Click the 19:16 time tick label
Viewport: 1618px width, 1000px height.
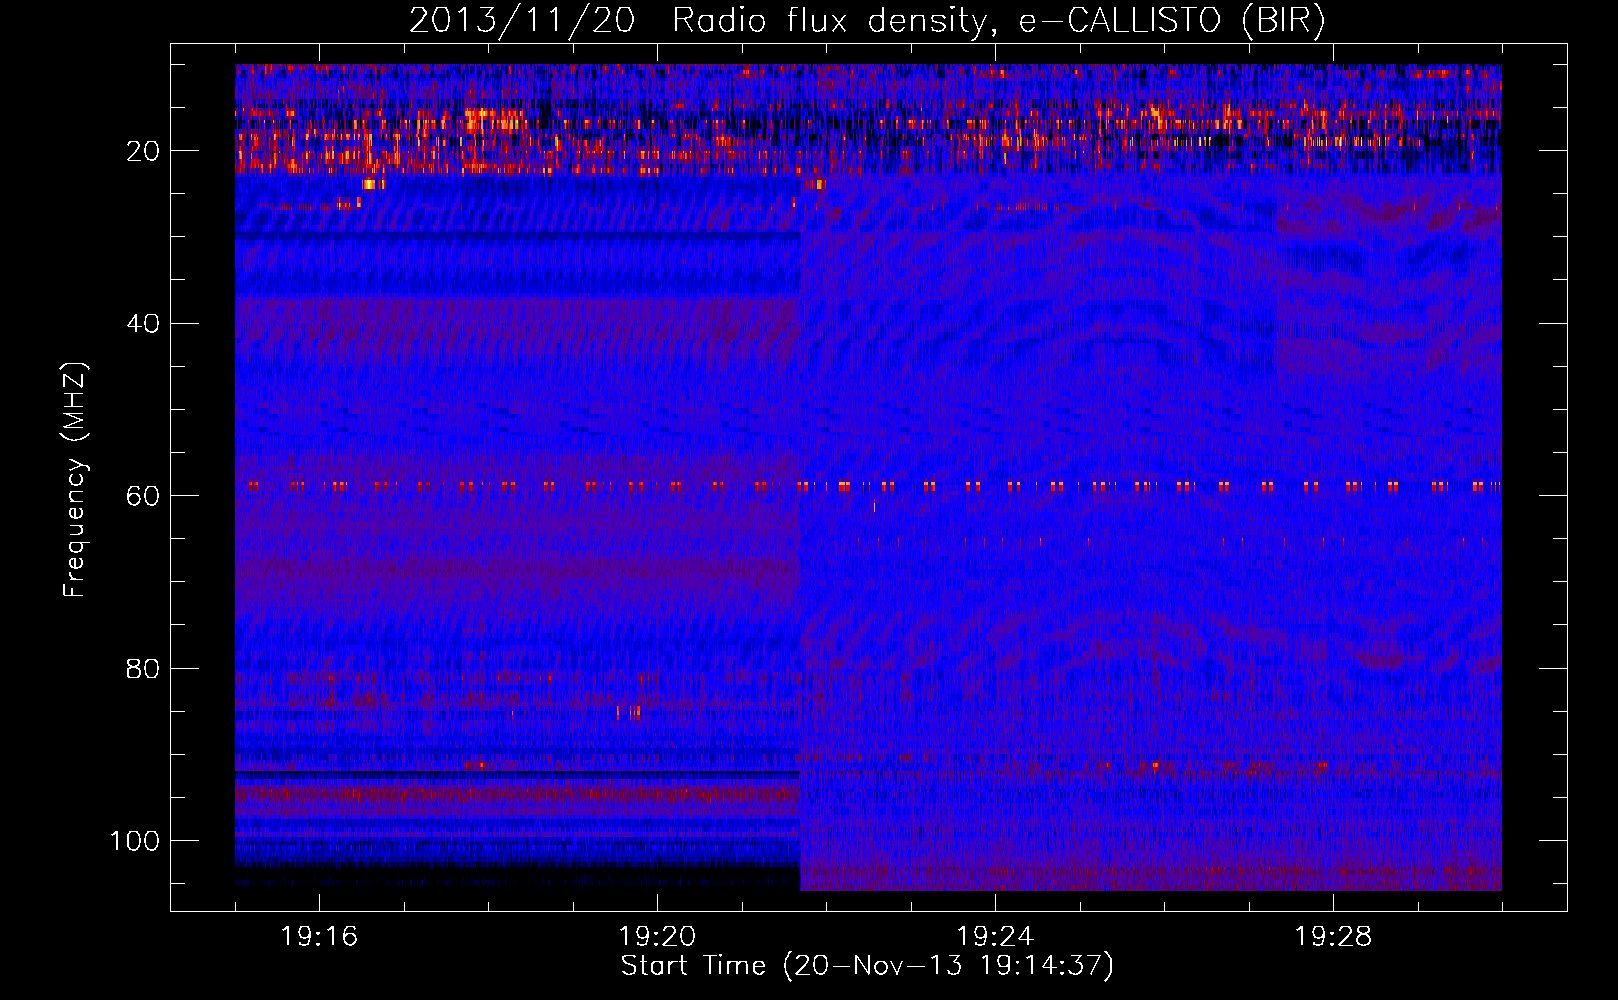pos(319,937)
